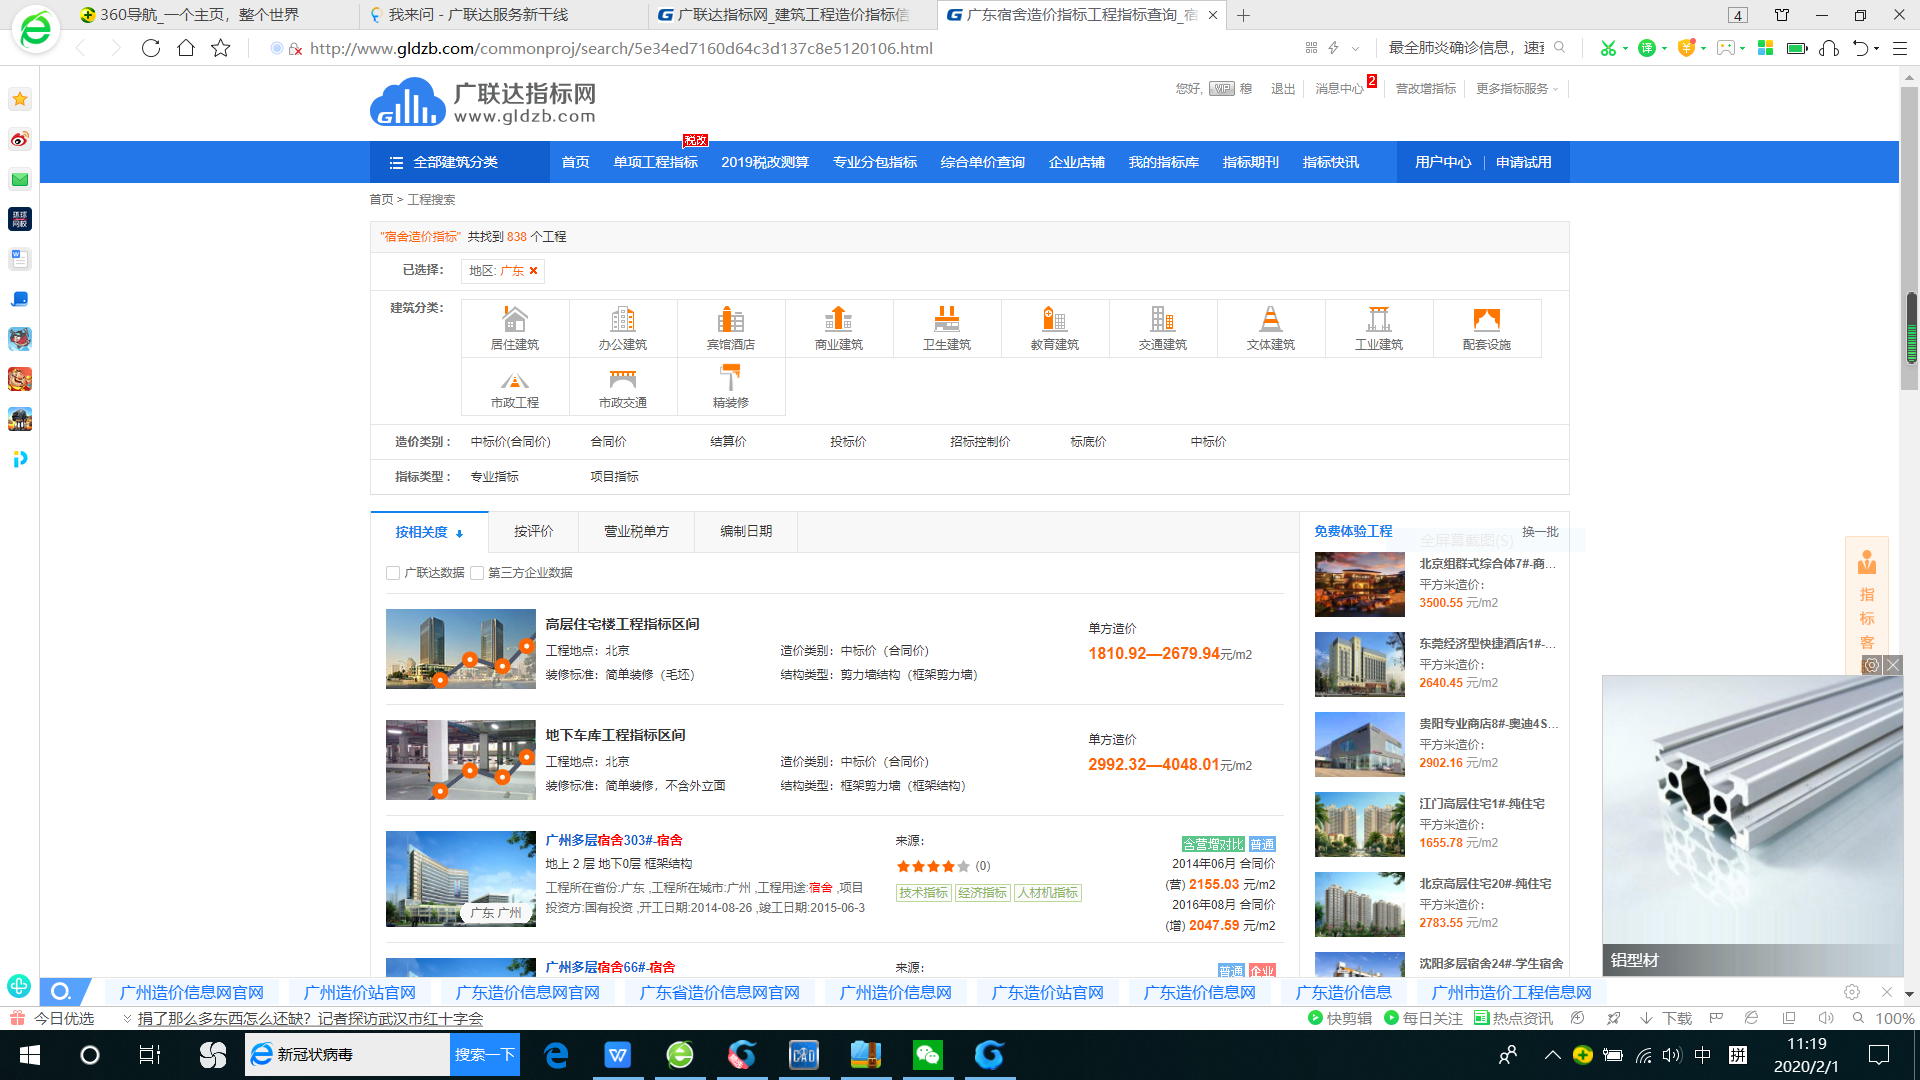Select the 办公建筑 category icon
This screenshot has height=1080, width=1920.
tap(623, 320)
